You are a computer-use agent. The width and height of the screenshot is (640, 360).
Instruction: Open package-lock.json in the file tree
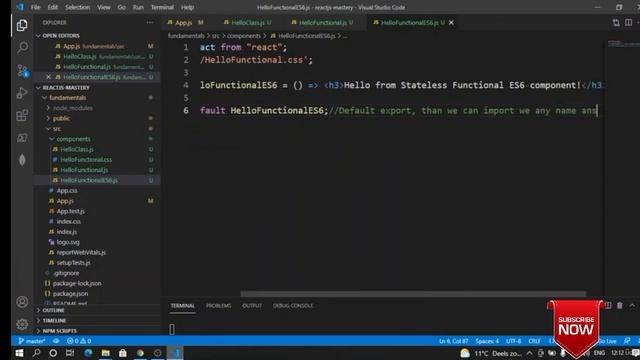(x=77, y=283)
